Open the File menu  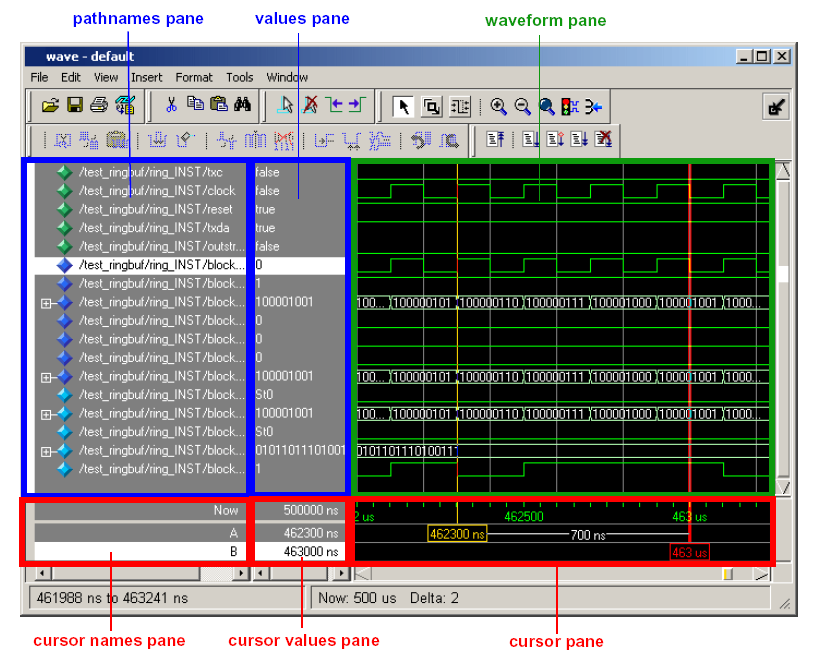[x=39, y=77]
